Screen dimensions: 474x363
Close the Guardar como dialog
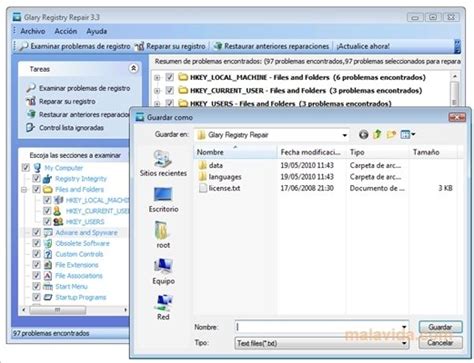[457, 117]
